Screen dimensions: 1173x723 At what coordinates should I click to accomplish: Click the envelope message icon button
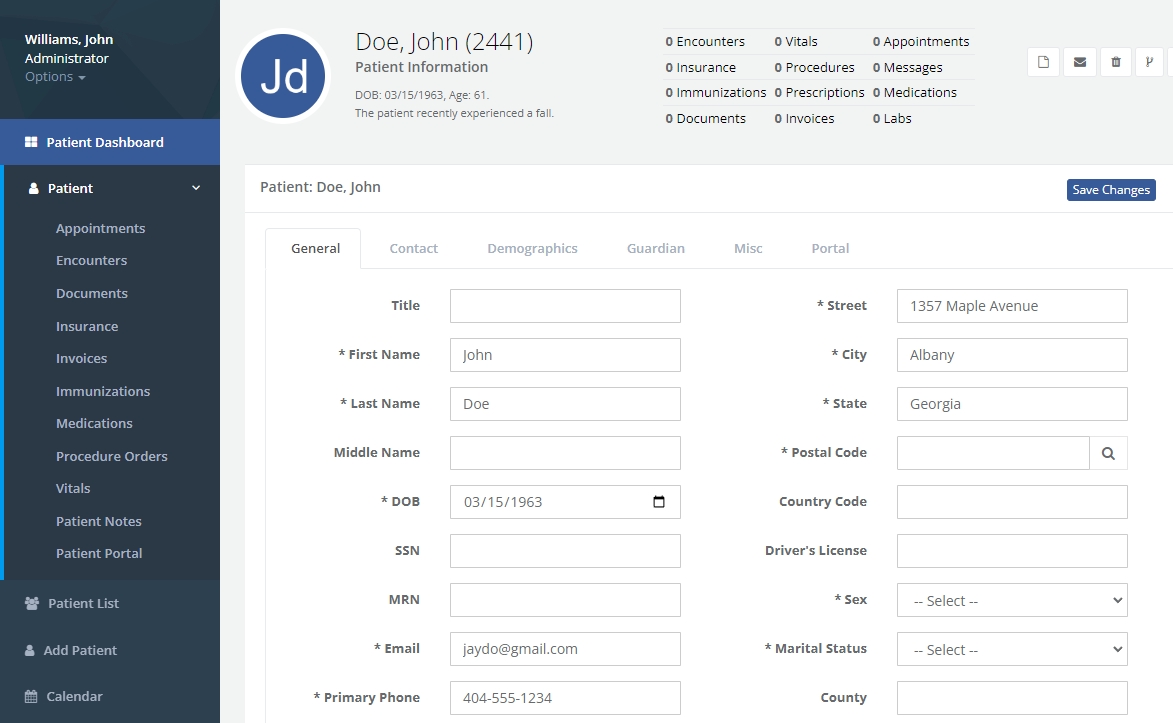coord(1079,62)
